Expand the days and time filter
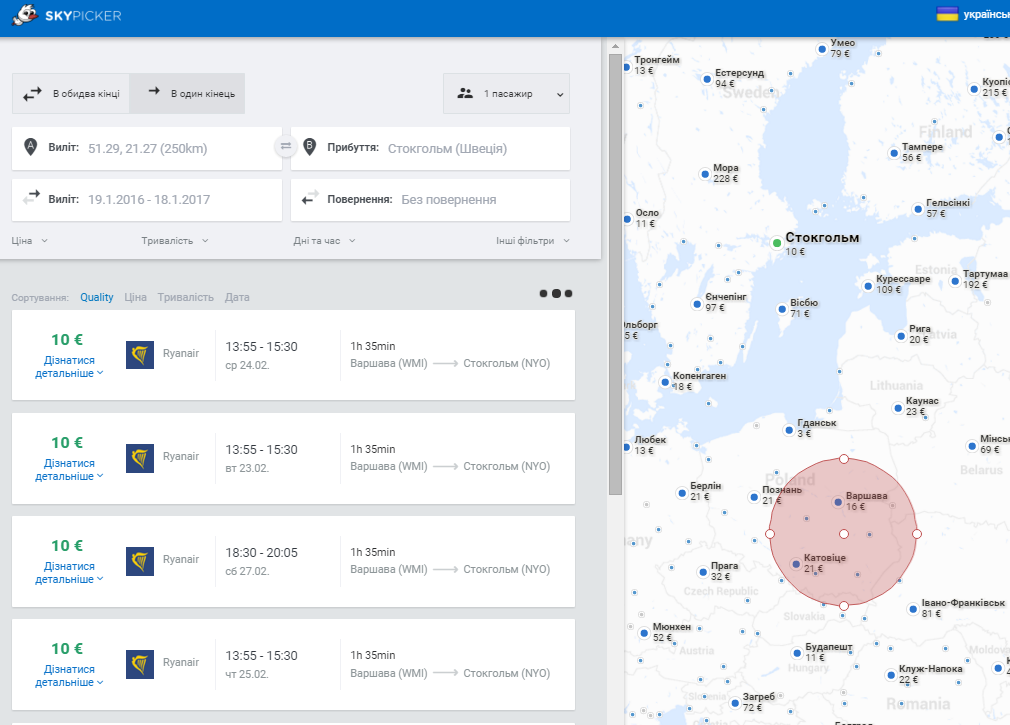The height and width of the screenshot is (725, 1010). coord(325,240)
